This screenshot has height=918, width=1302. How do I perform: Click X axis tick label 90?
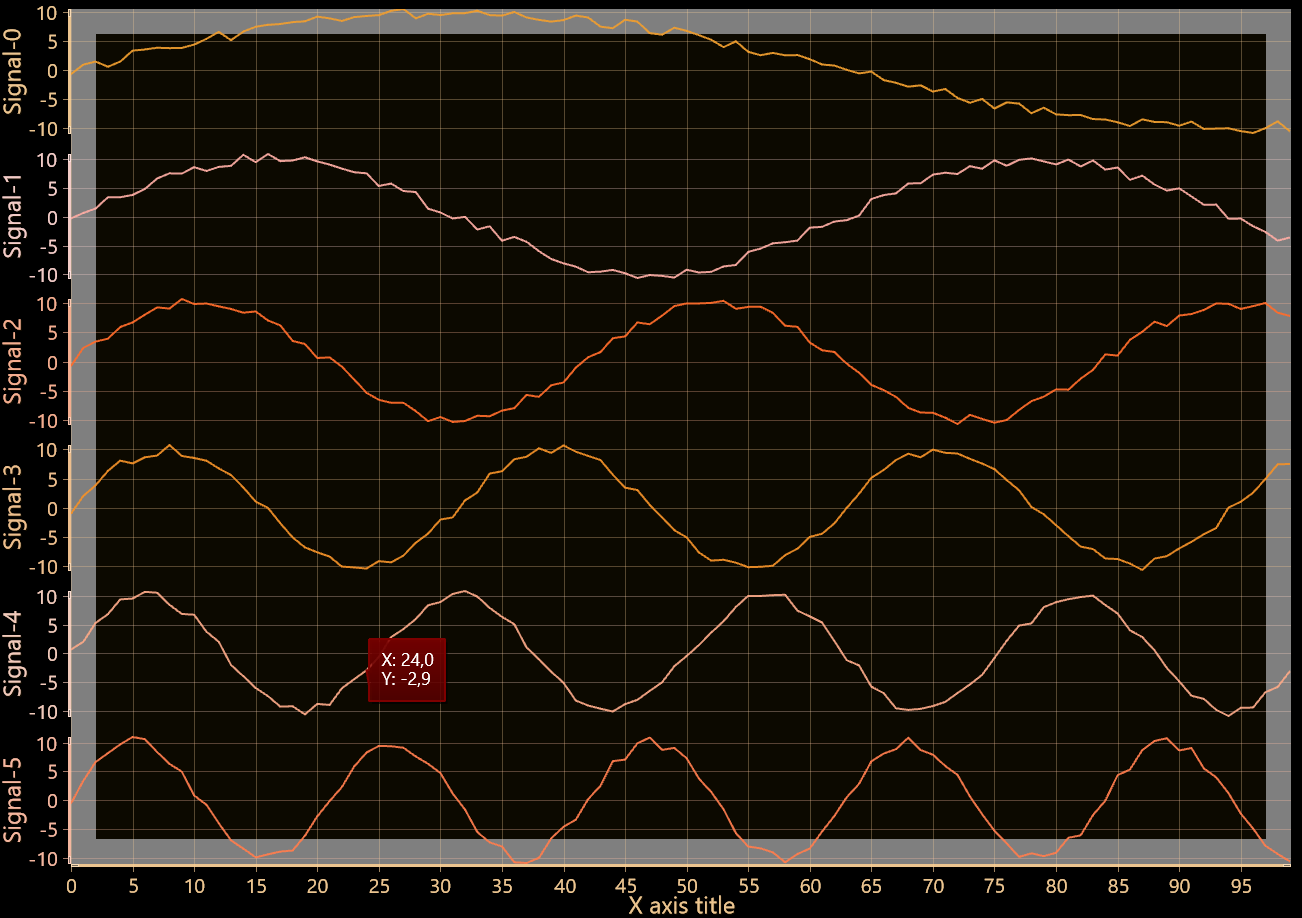(x=1180, y=886)
